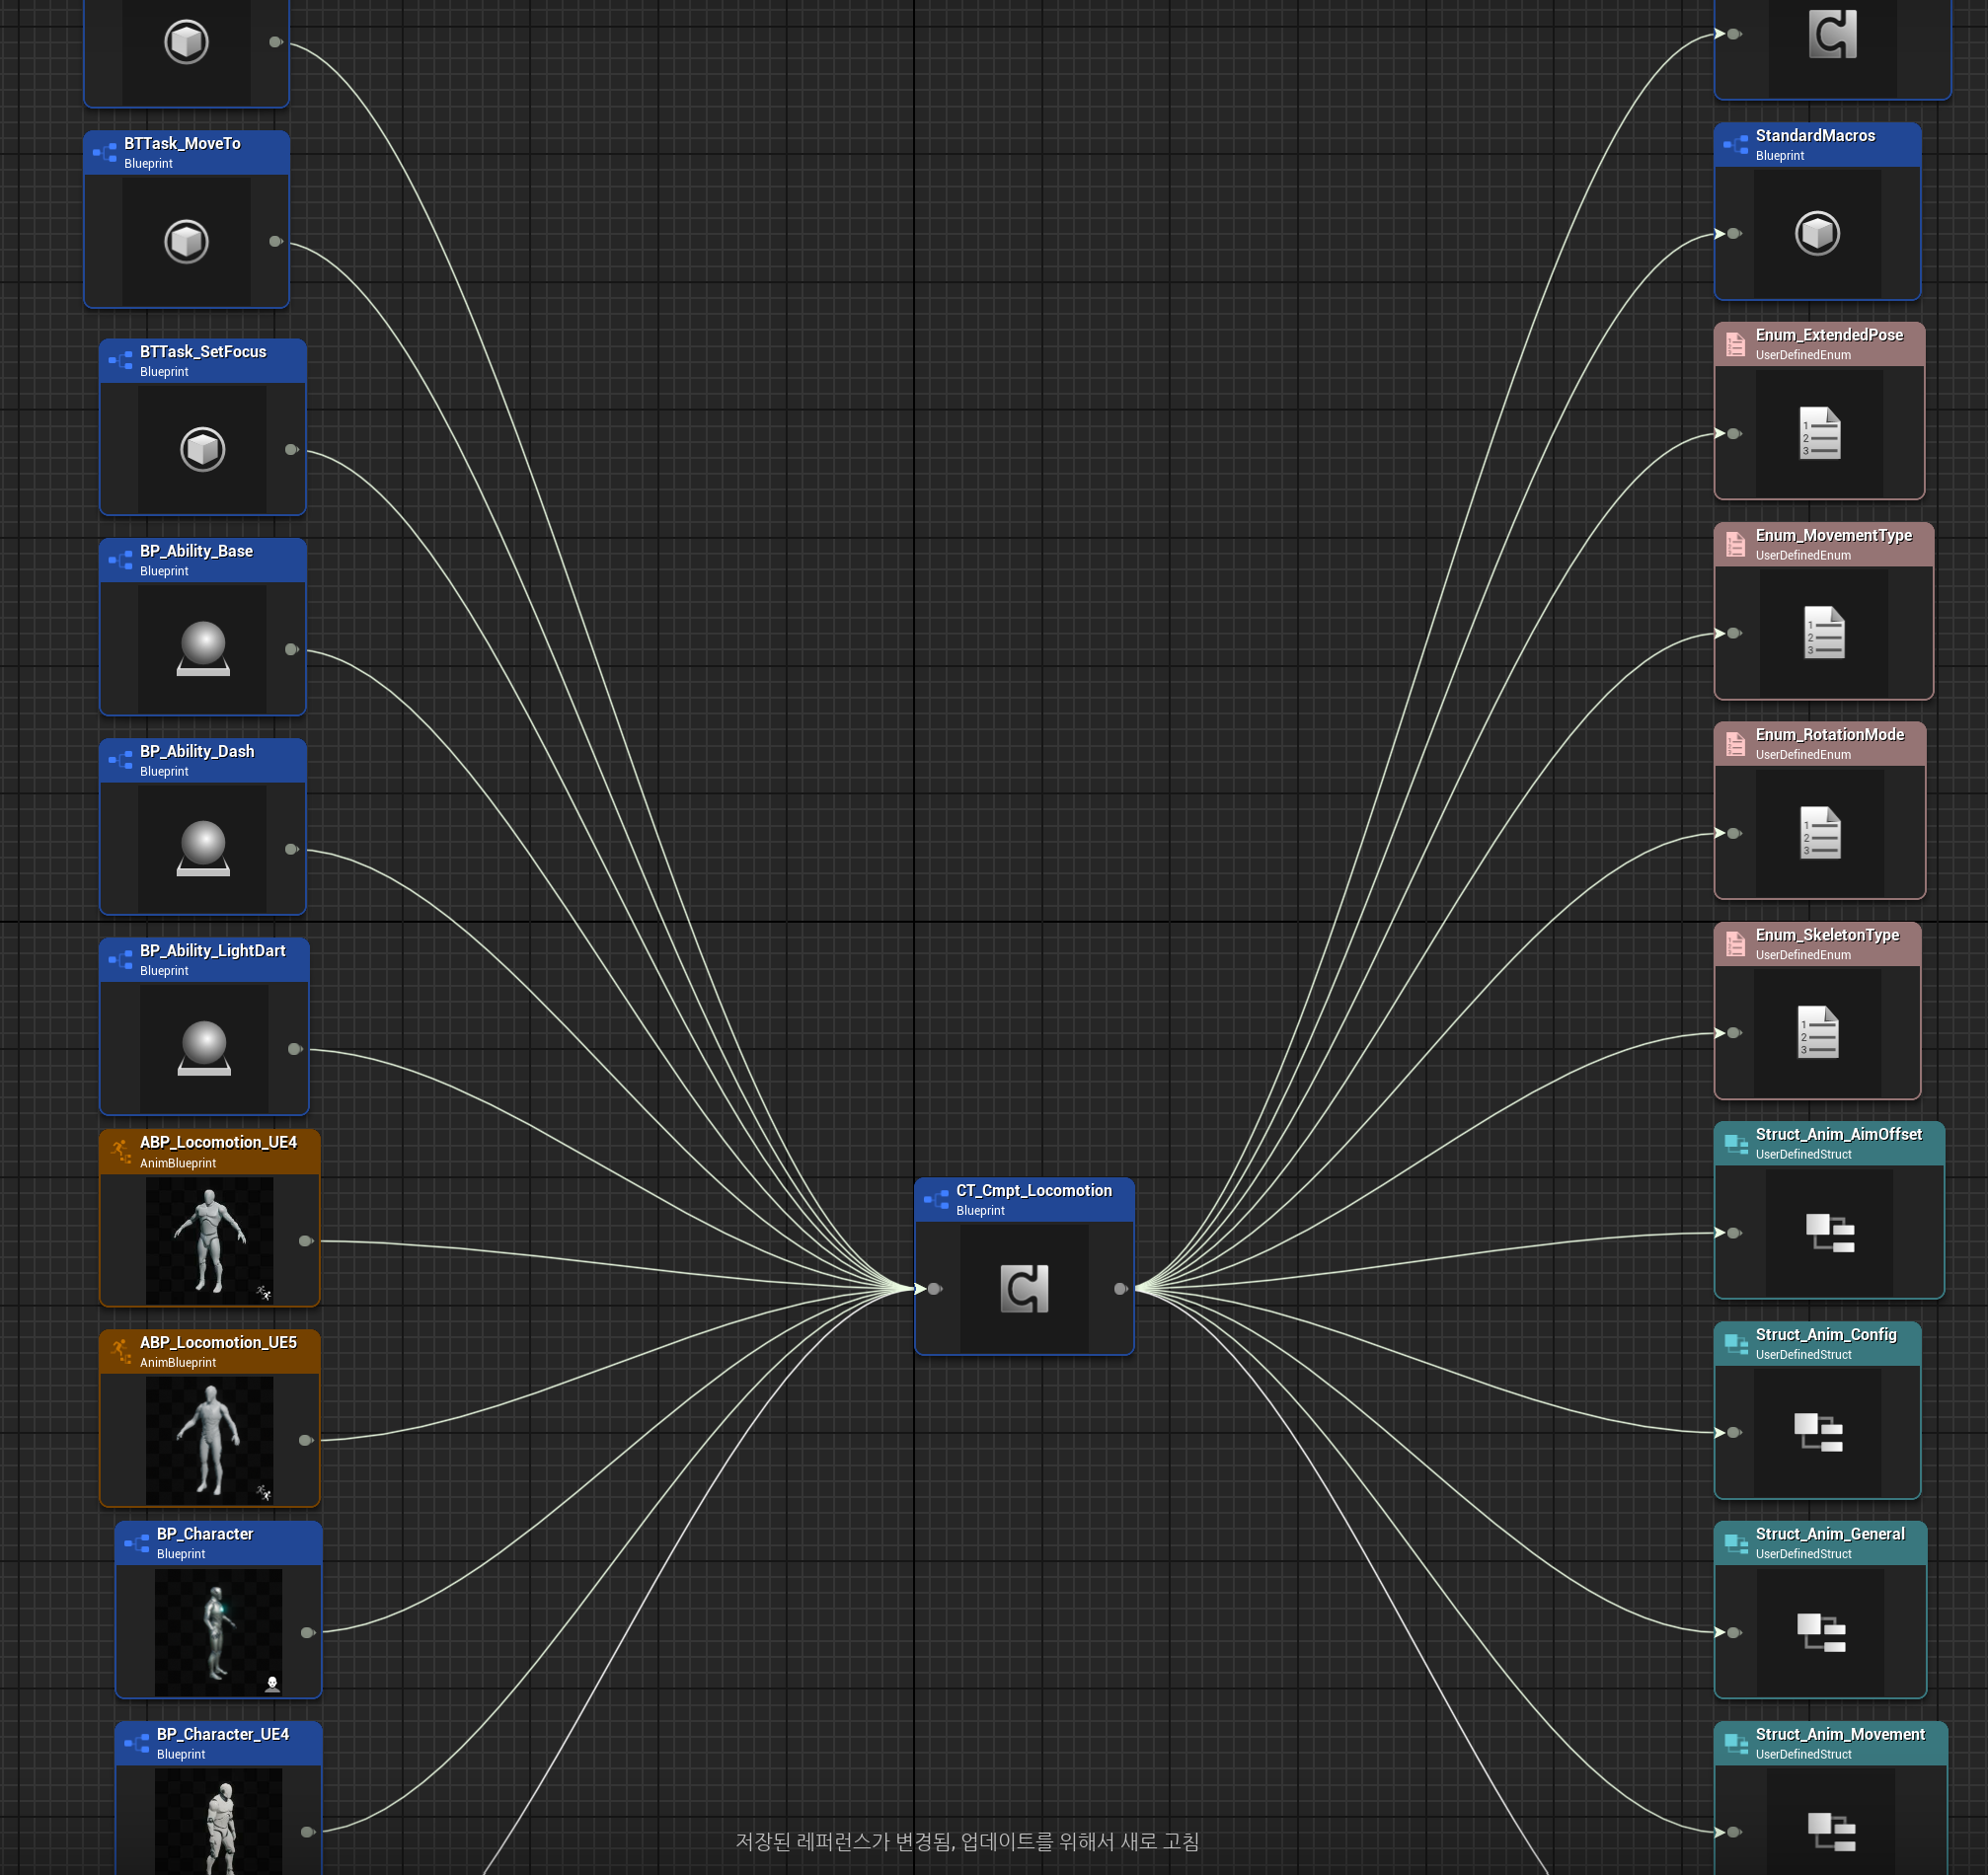Select the BP_Character_UE4 node title
The image size is (1988, 1875).
coord(223,1734)
